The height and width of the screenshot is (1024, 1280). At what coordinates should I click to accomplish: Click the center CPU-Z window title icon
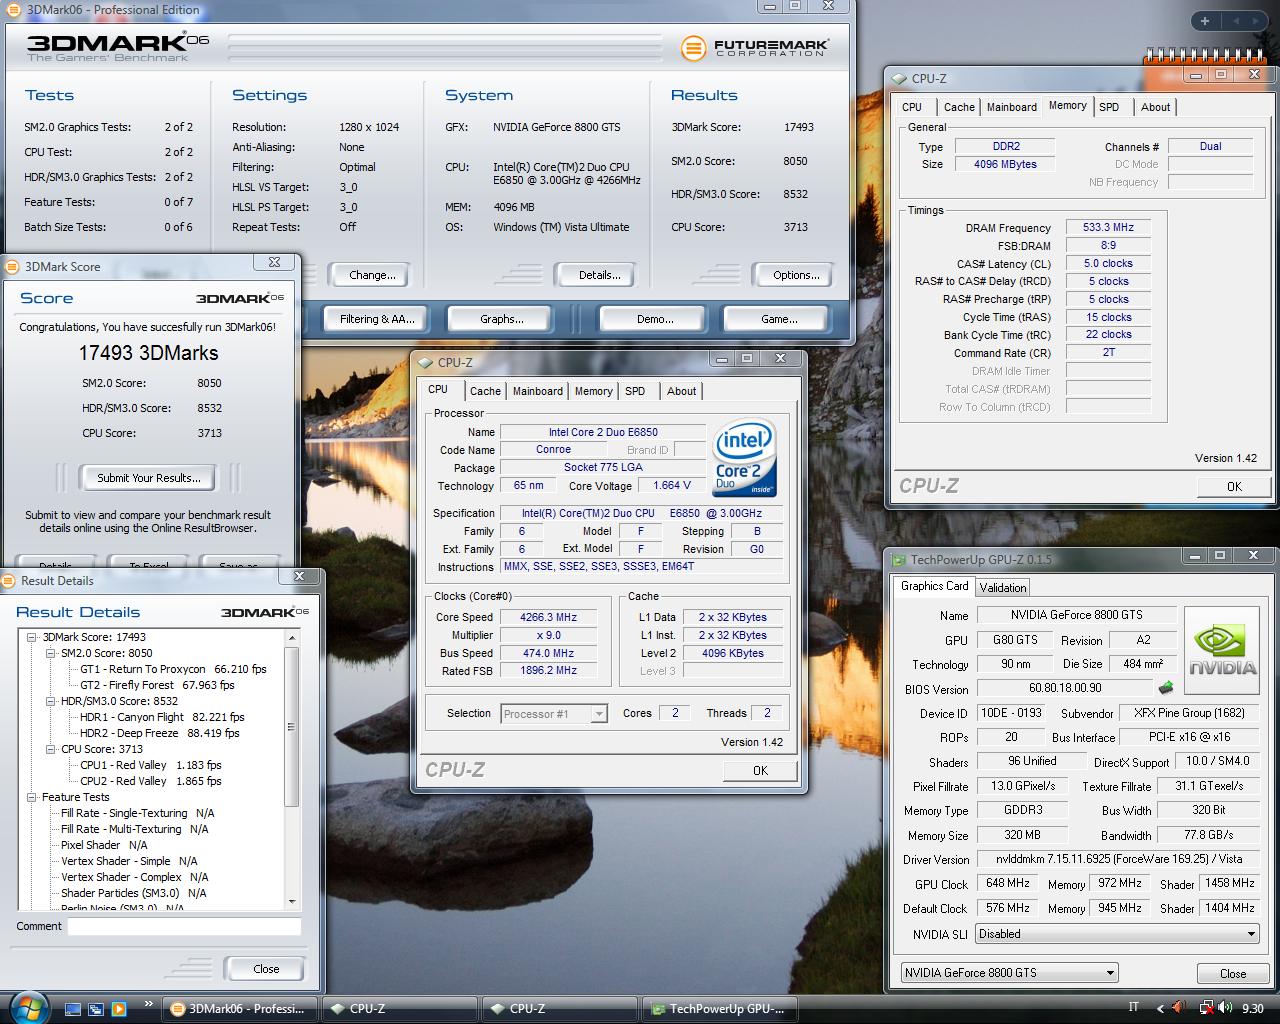[425, 362]
